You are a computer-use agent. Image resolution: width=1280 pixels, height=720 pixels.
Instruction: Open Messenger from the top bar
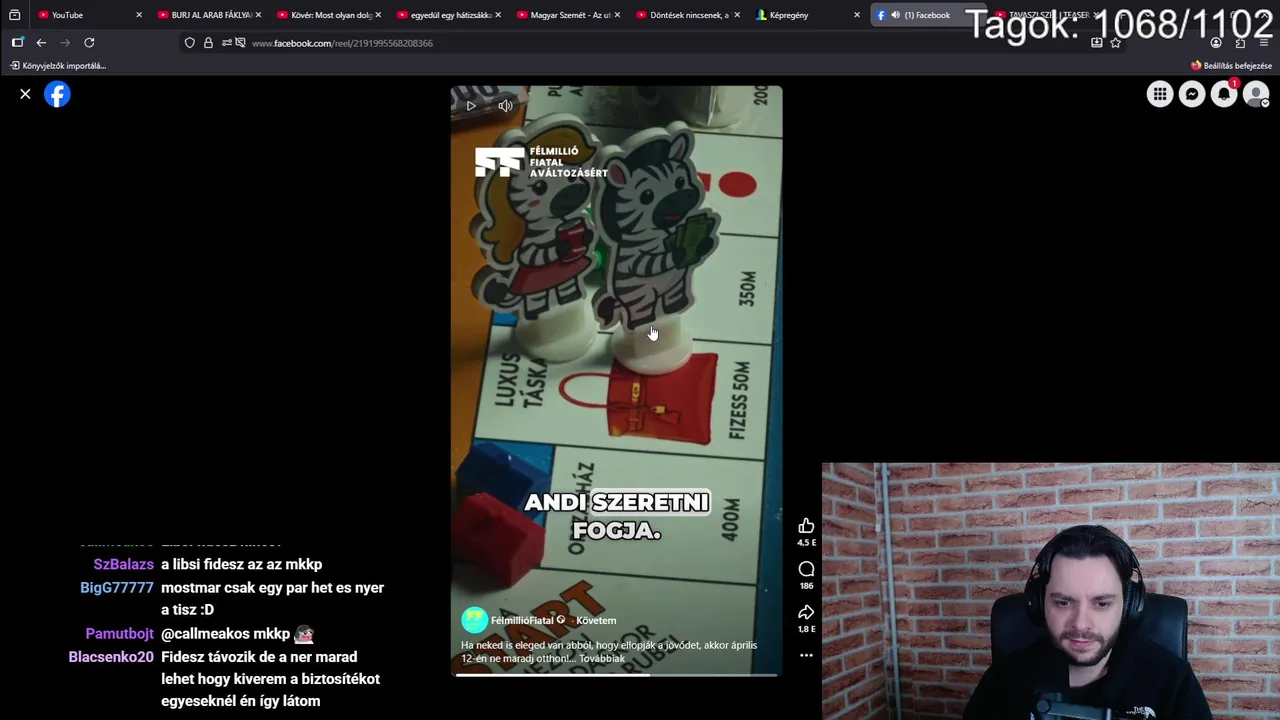tap(1191, 94)
